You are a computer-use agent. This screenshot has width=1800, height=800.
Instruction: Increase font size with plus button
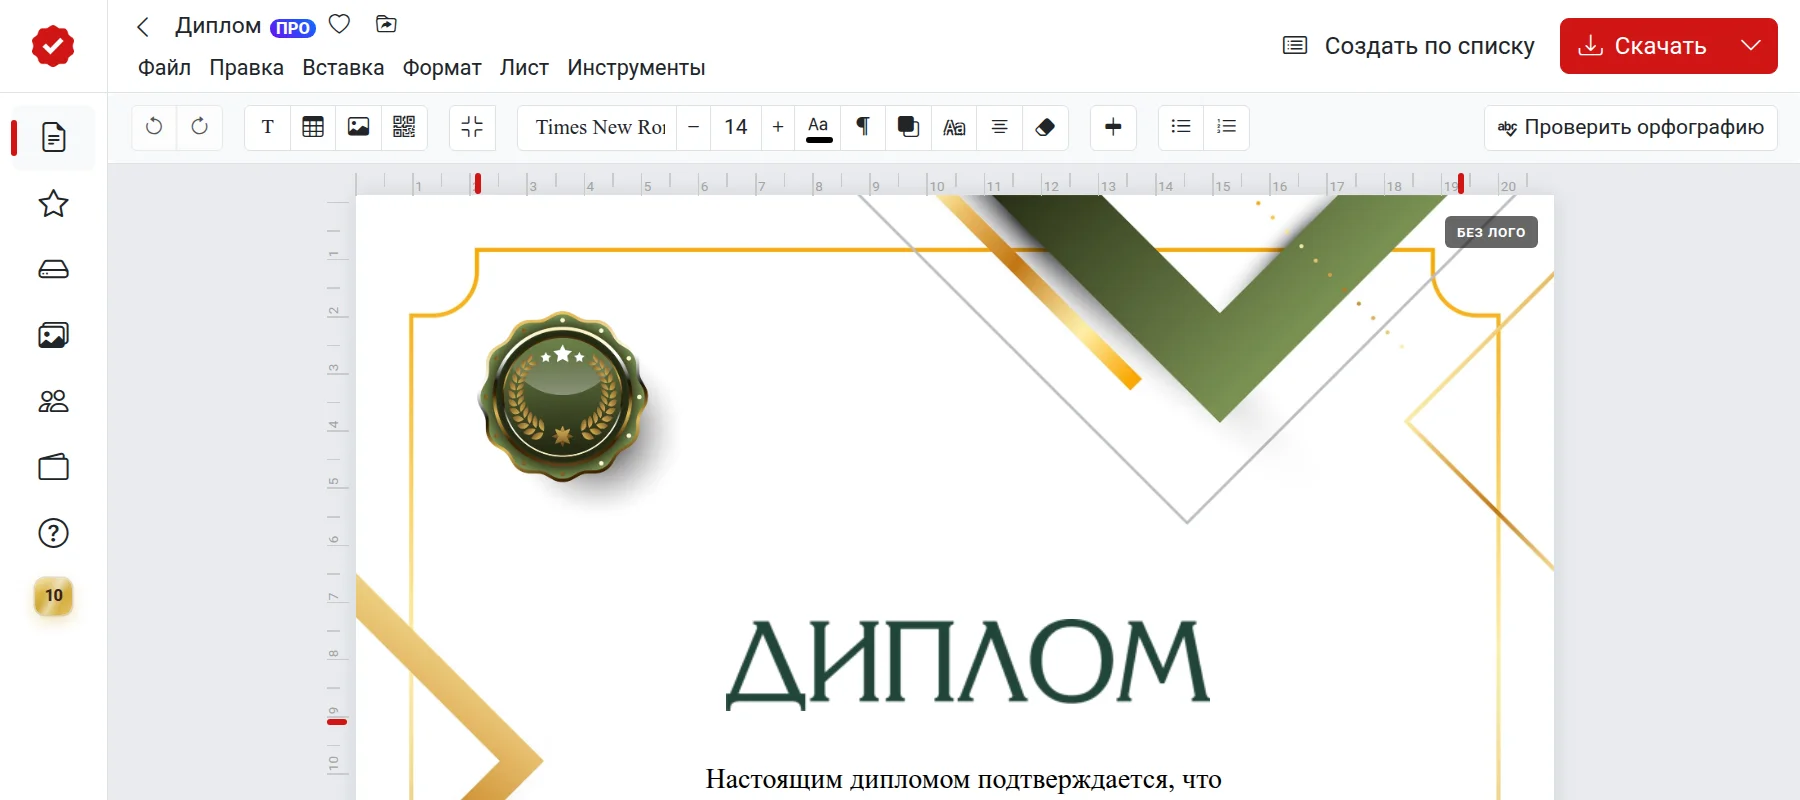778,127
